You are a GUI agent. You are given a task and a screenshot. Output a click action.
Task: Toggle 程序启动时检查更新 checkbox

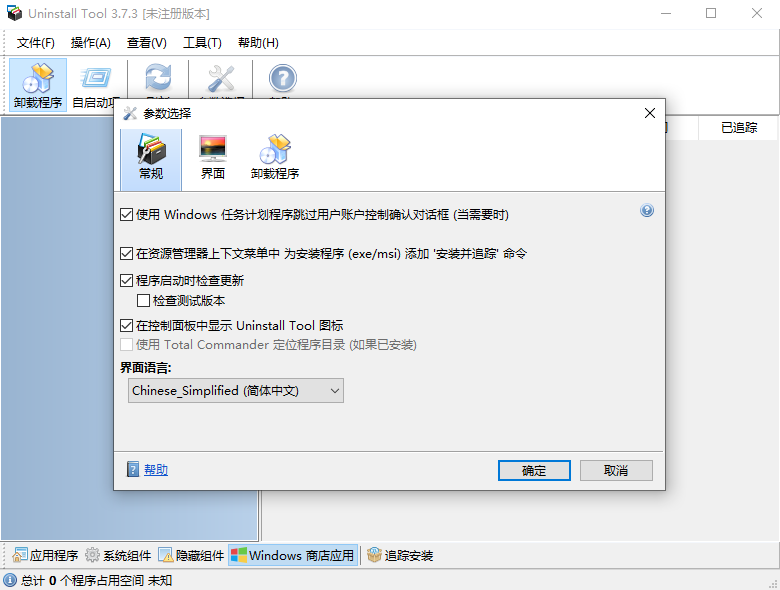[x=127, y=281]
